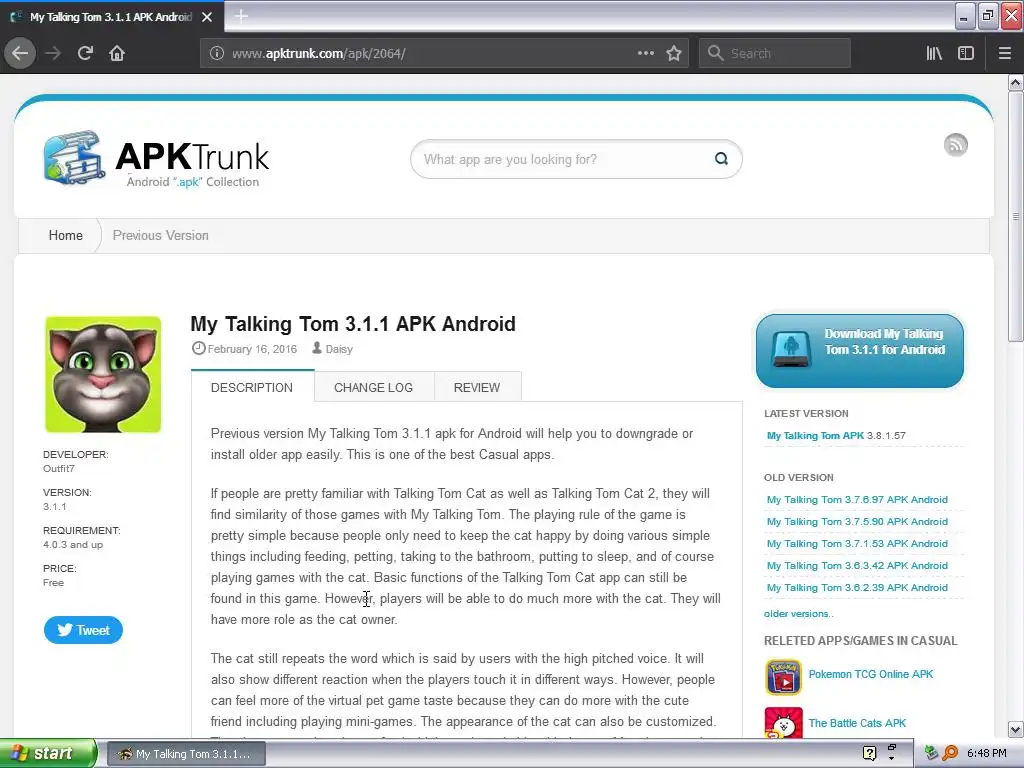Screen dimensions: 1024x768
Task: Click the vertical scrollbar thumb
Action: (x=1015, y=216)
